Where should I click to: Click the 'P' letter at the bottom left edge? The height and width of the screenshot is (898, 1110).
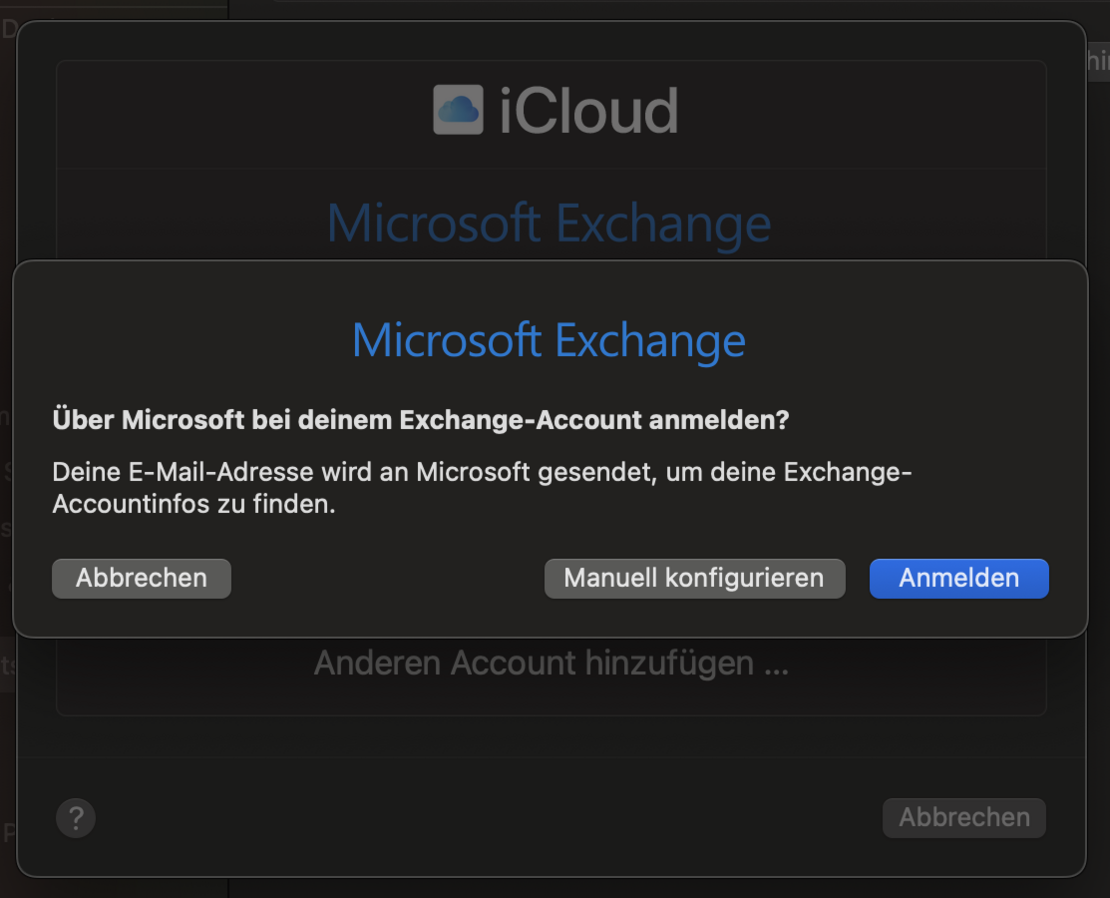pyautogui.click(x=8, y=833)
